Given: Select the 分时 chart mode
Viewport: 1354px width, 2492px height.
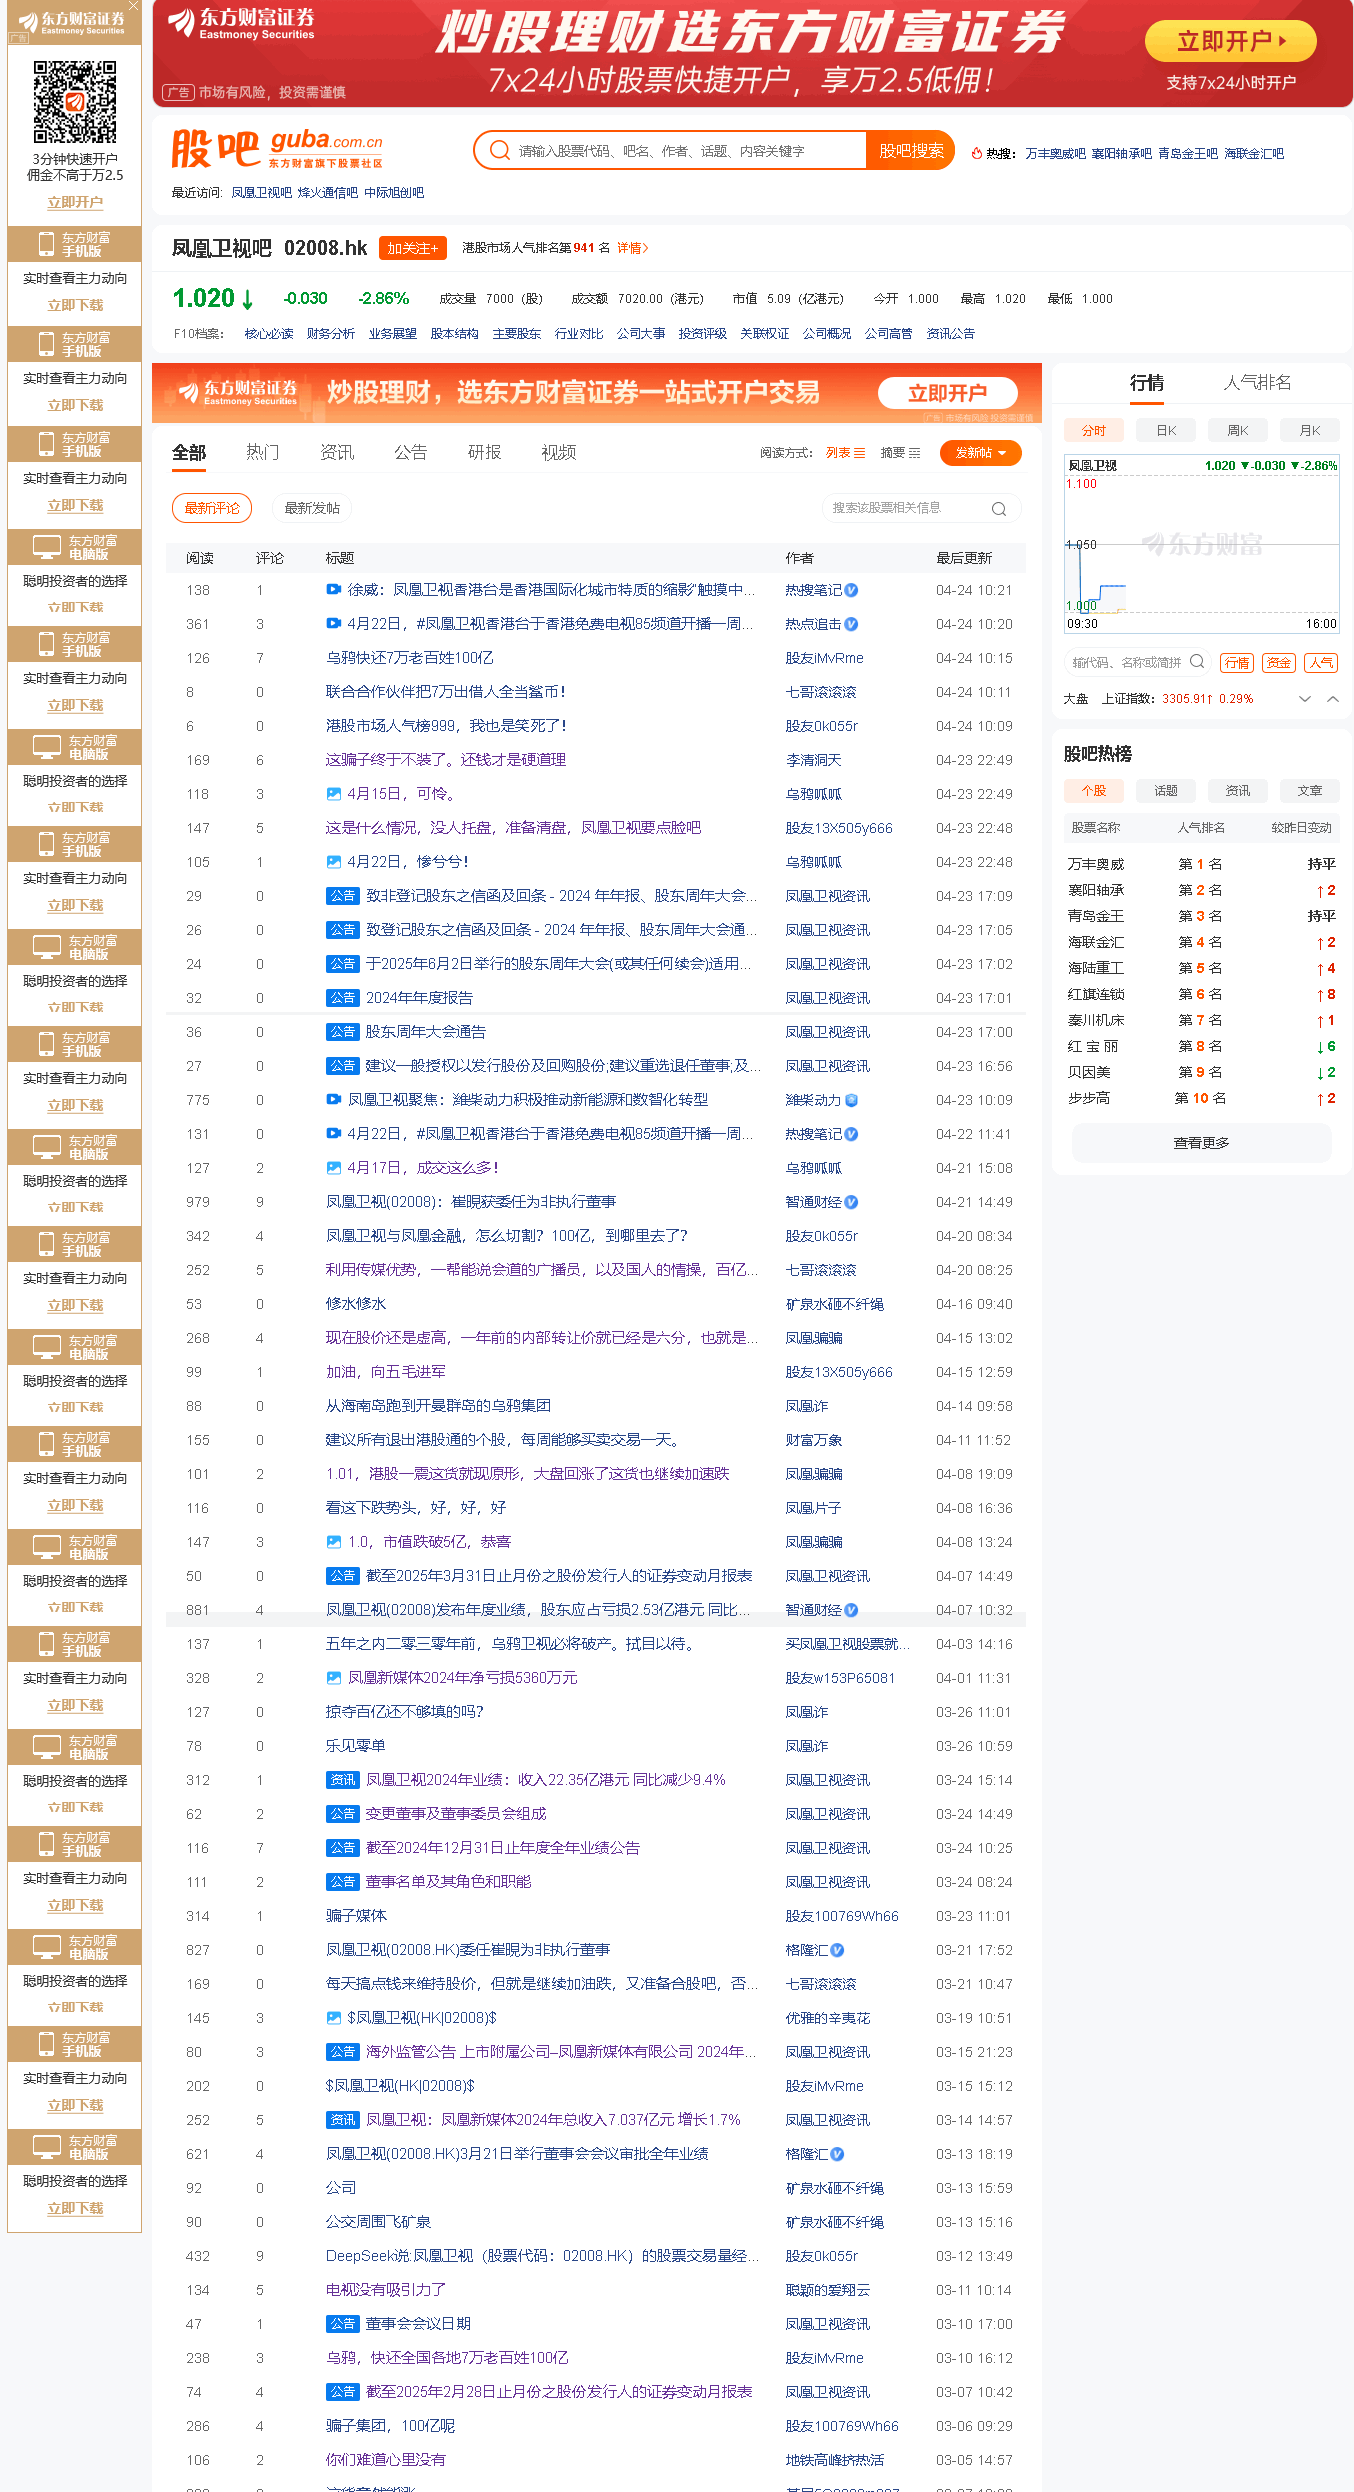Looking at the screenshot, I should click(1093, 431).
